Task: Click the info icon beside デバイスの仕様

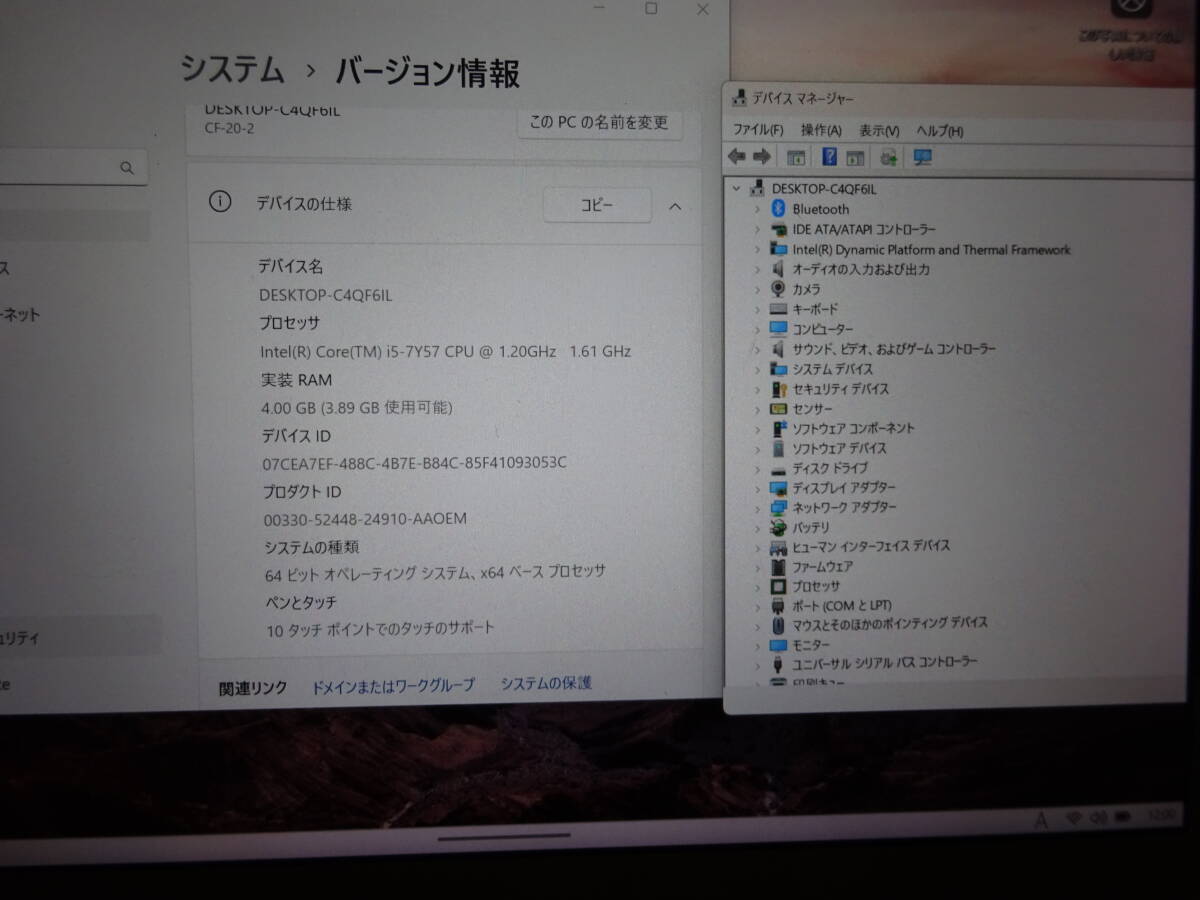Action: (219, 202)
